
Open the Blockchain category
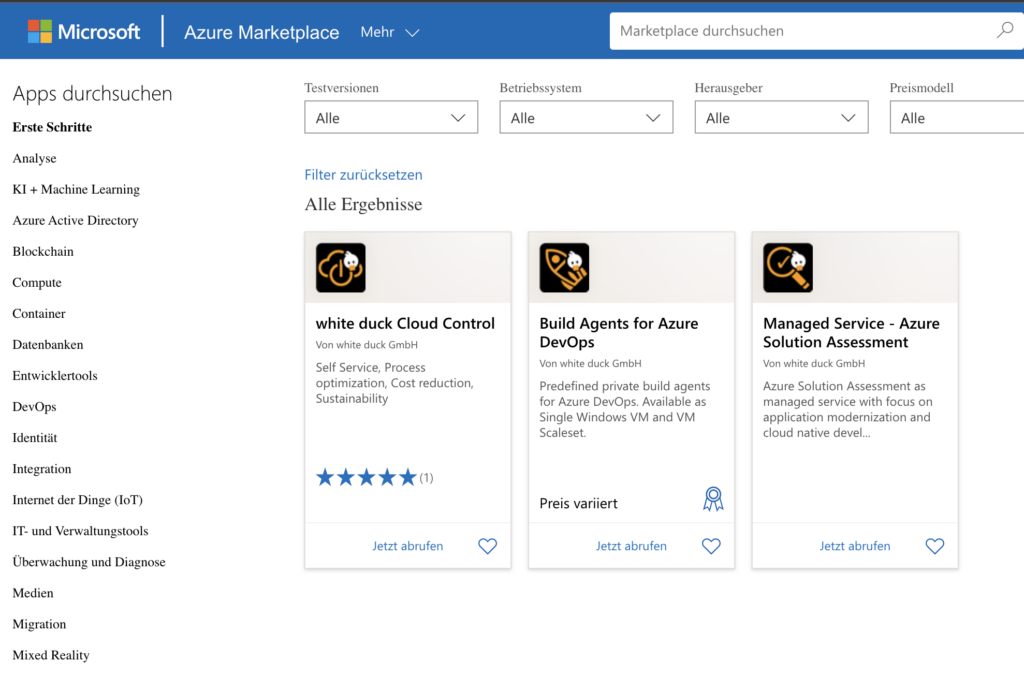click(43, 251)
